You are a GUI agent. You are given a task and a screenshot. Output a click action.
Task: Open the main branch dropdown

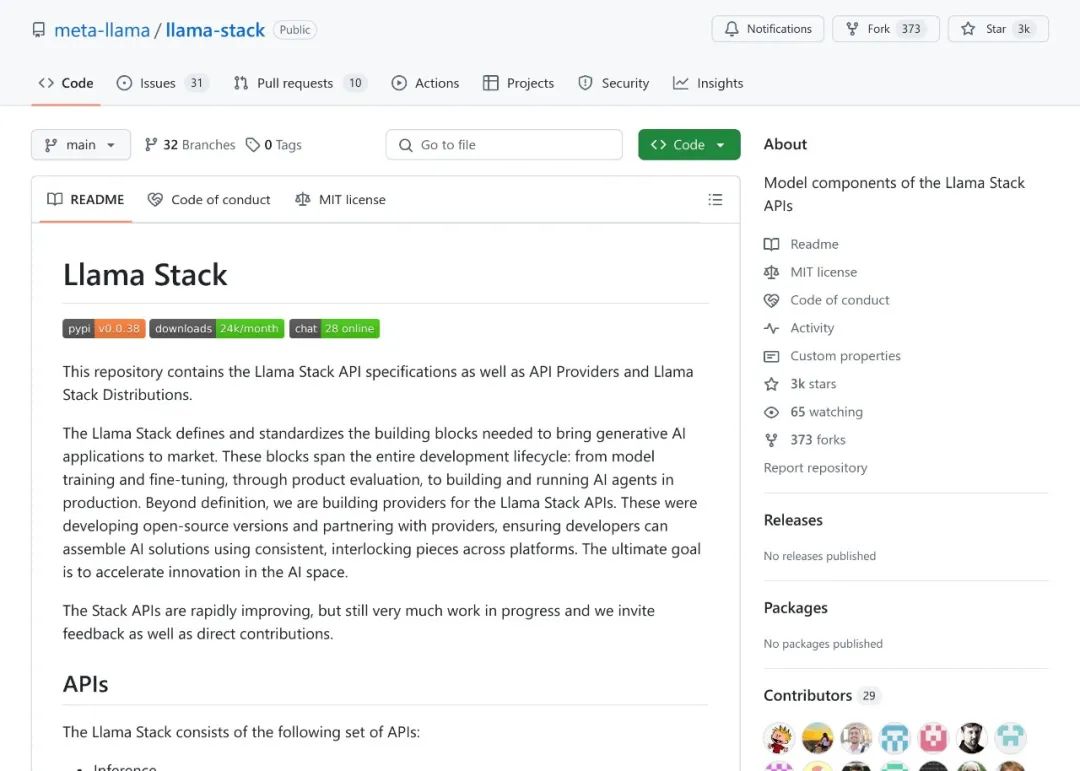click(81, 145)
